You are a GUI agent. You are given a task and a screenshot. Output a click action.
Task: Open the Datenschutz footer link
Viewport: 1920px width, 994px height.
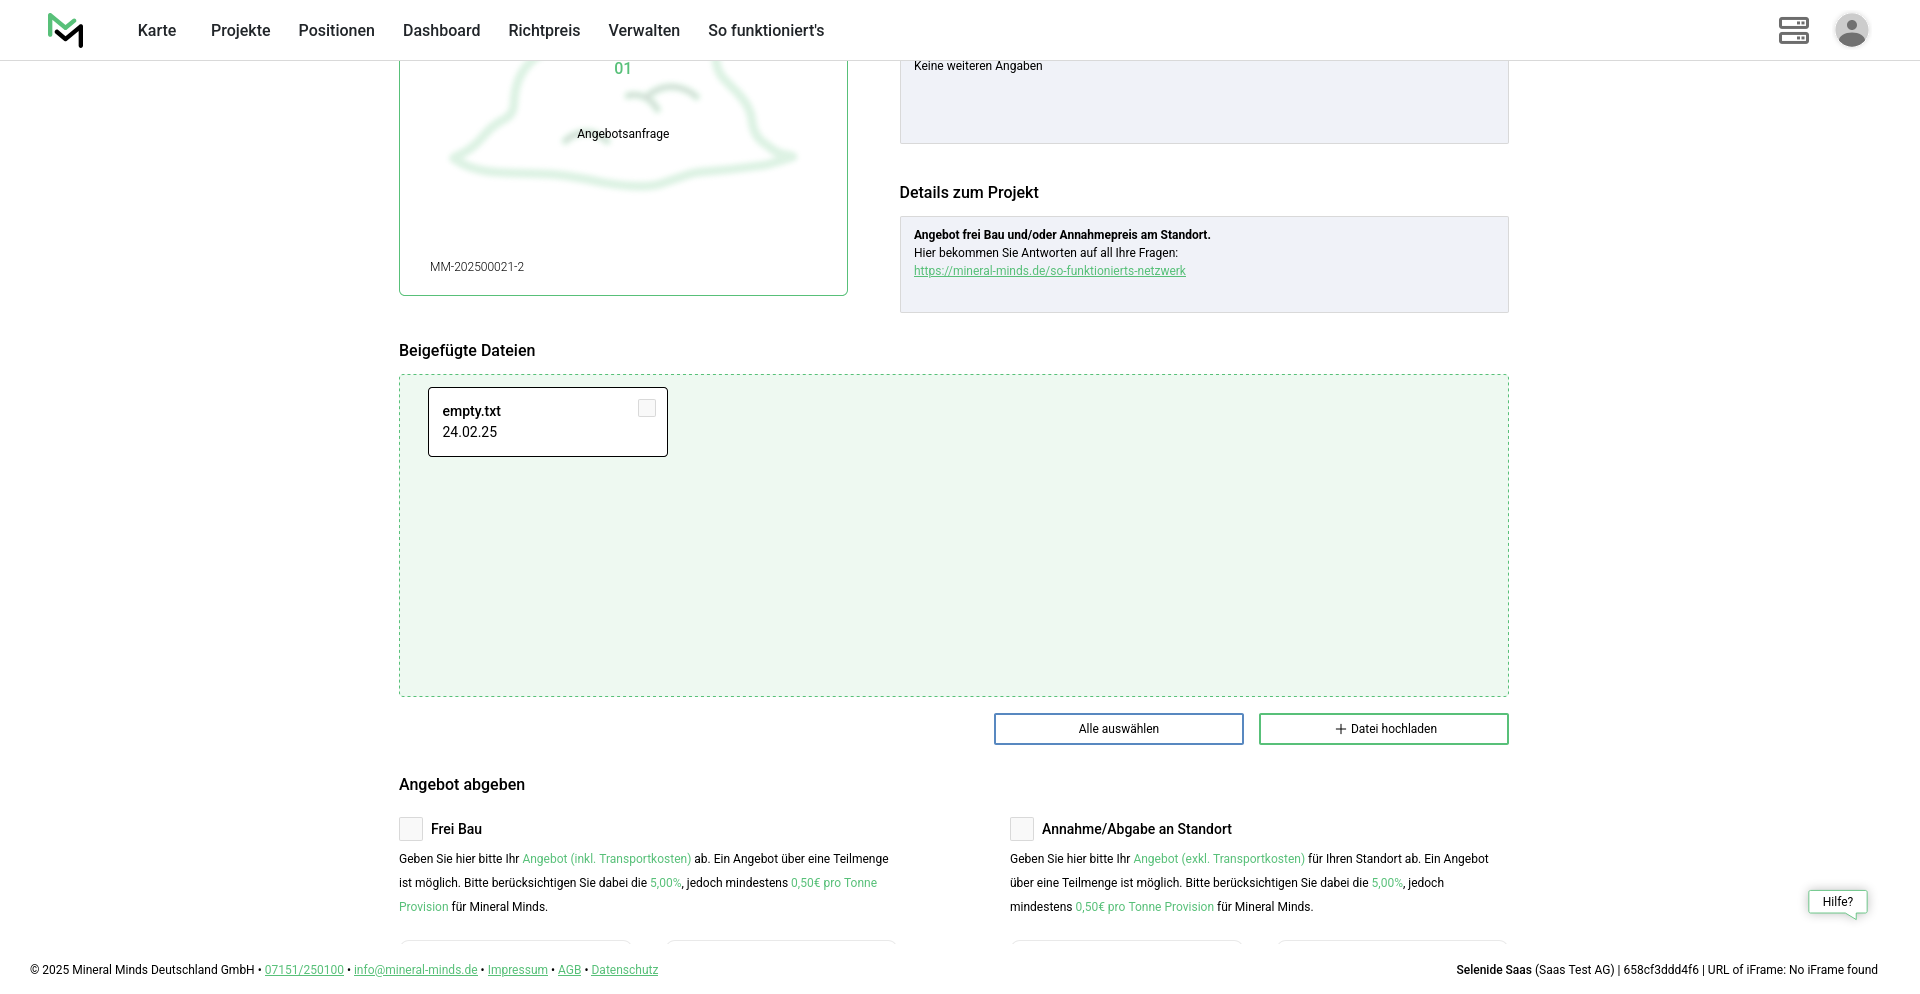click(x=624, y=970)
